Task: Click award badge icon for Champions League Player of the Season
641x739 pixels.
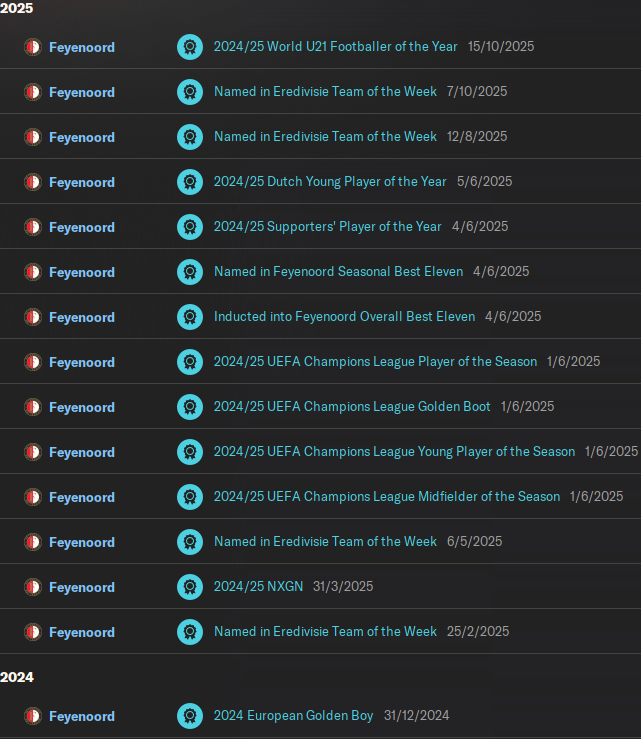Action: (x=190, y=362)
